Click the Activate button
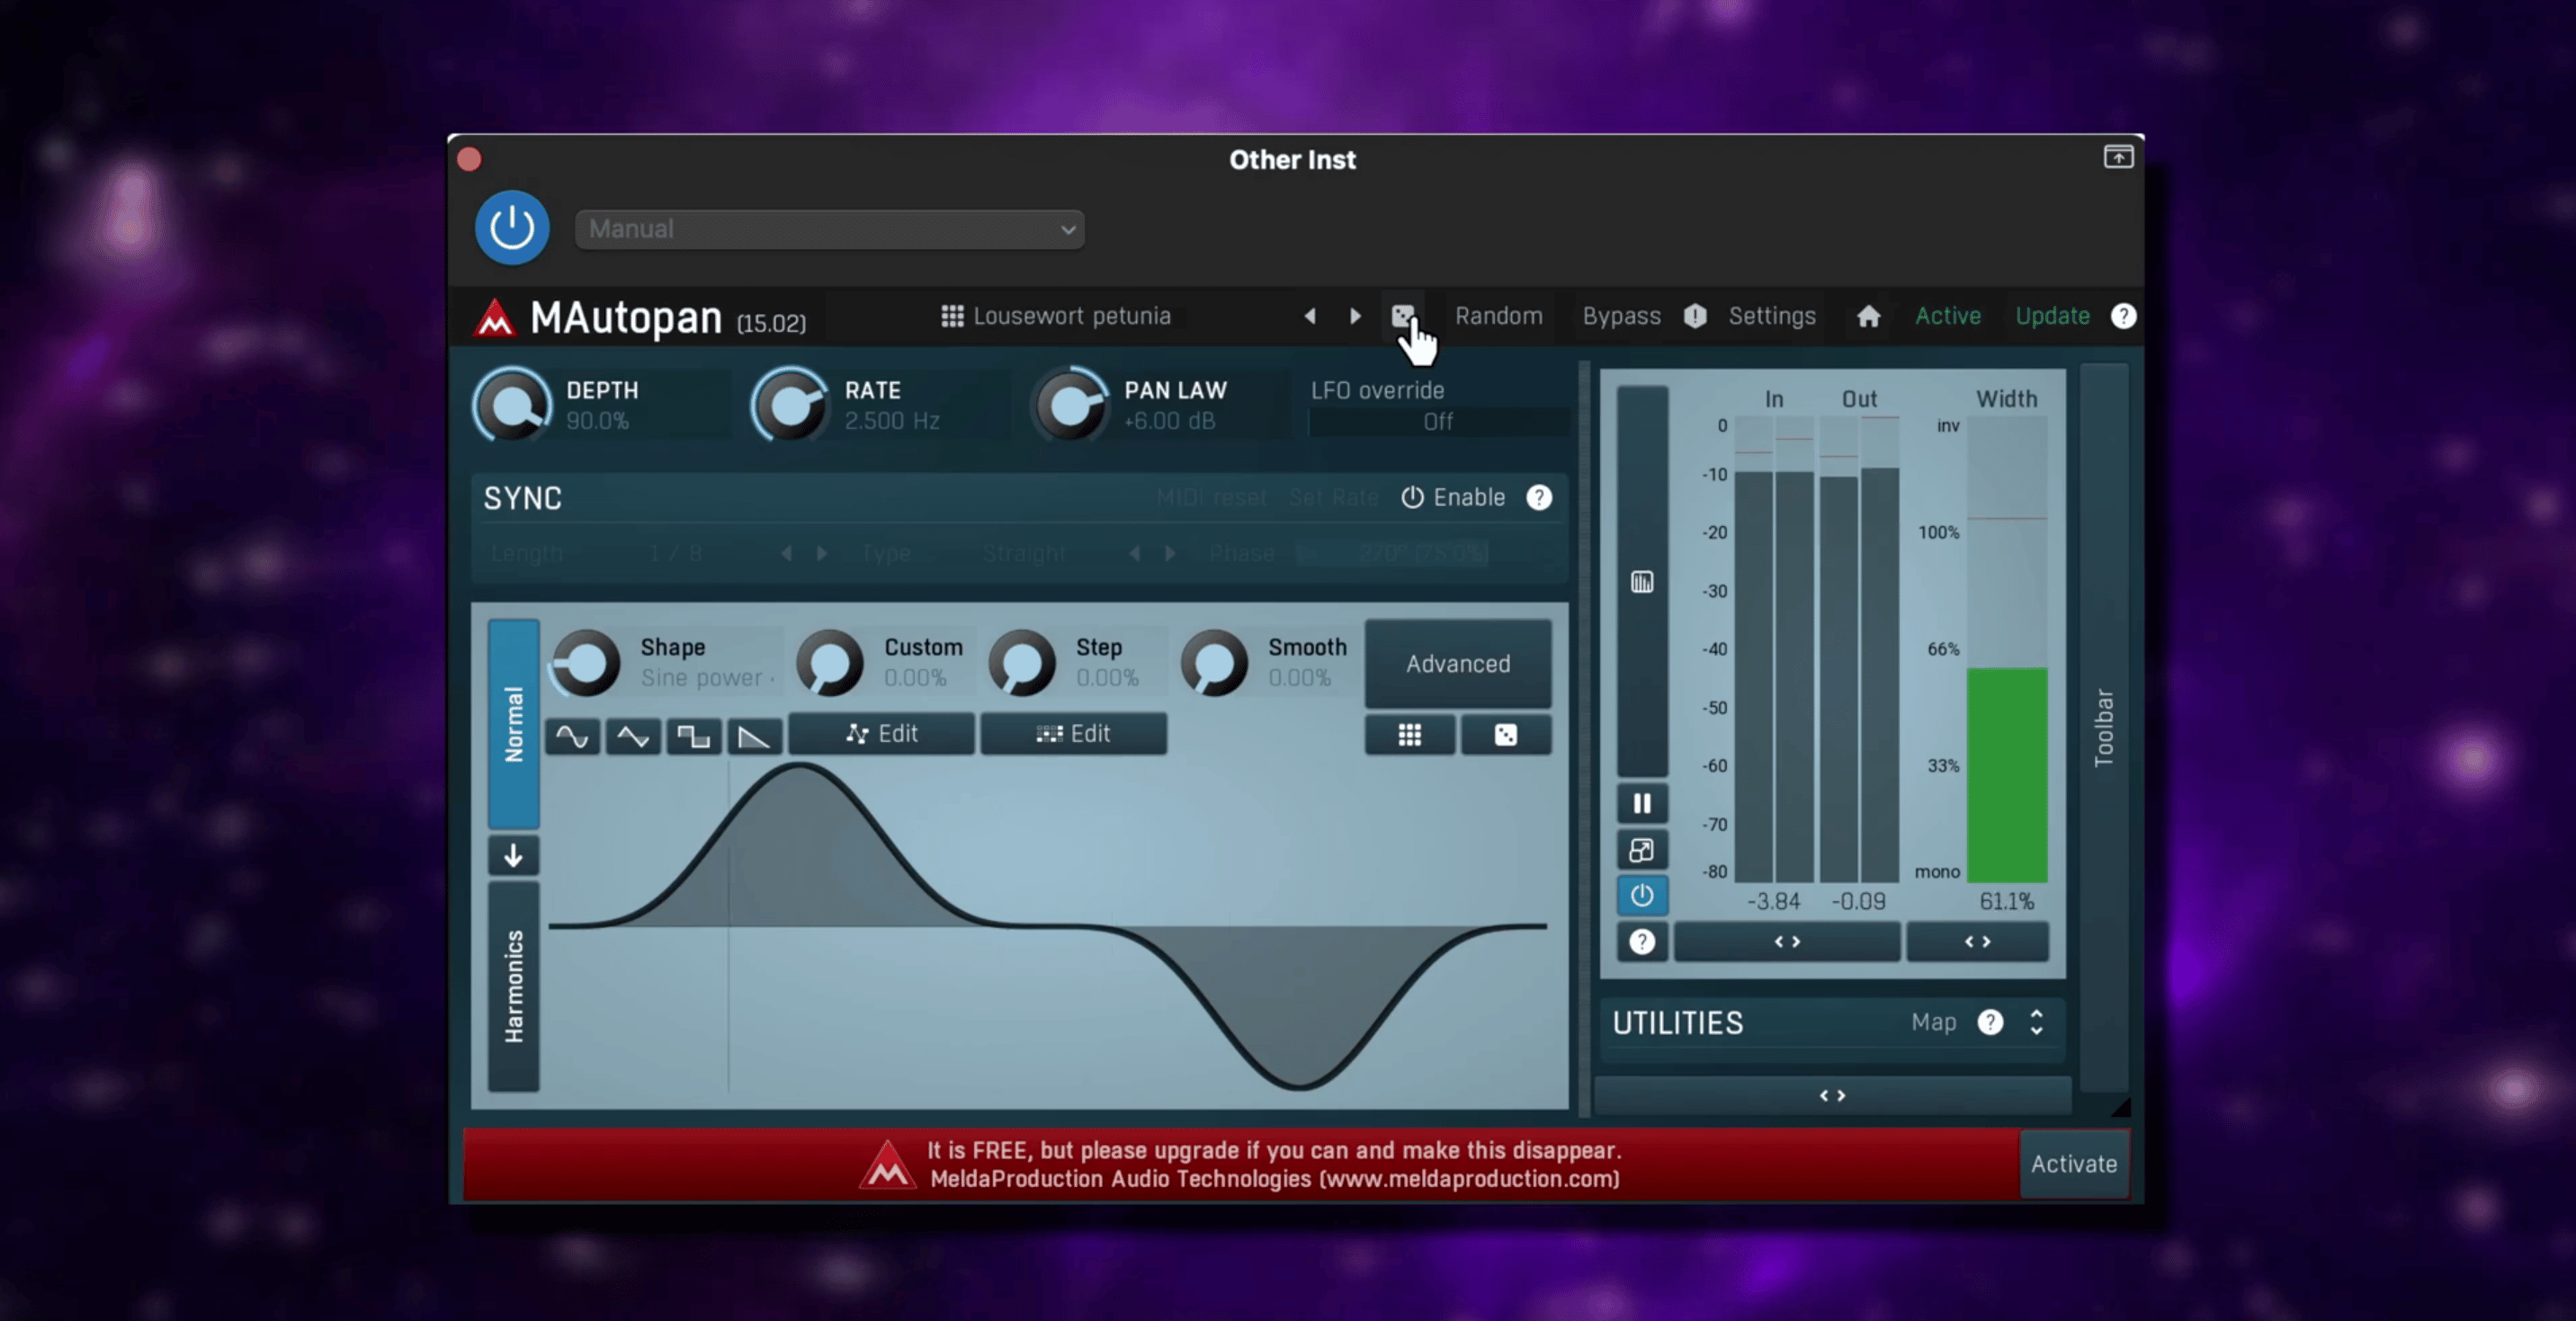The image size is (2576, 1321). (x=2074, y=1164)
